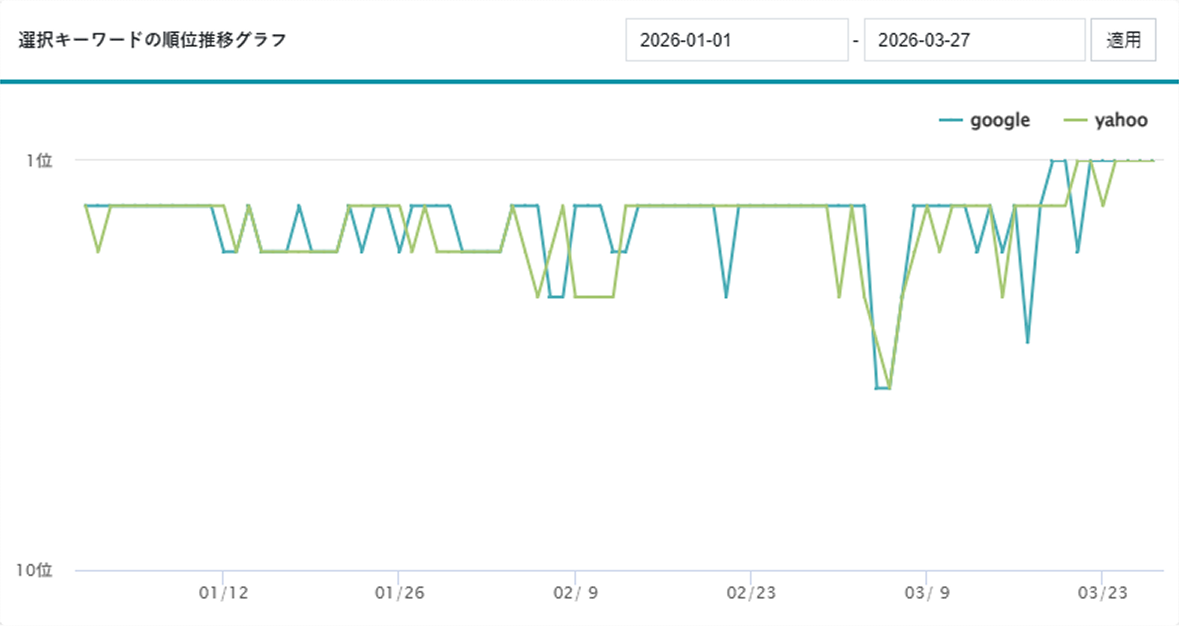Click the final data point at rank 1
Viewport: 1179px width, 626px height.
pos(1153,160)
